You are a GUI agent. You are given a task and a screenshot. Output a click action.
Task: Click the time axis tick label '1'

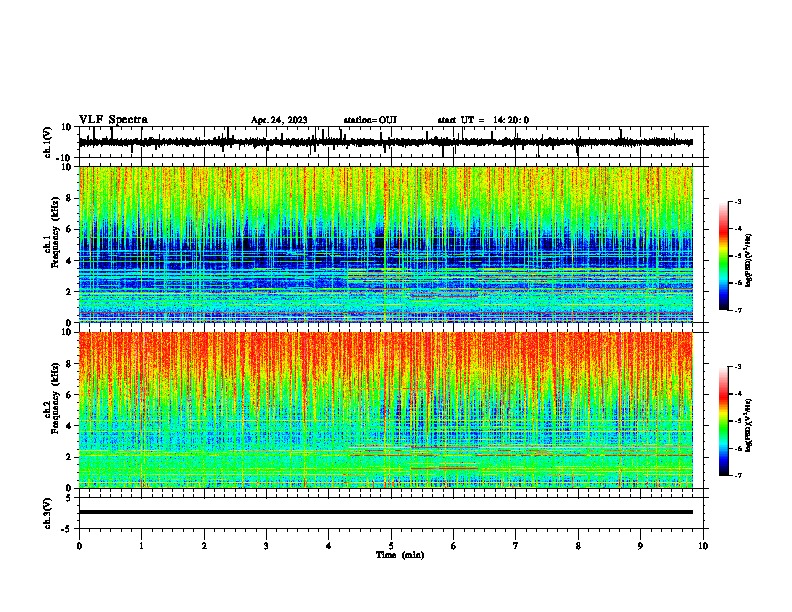click(141, 546)
